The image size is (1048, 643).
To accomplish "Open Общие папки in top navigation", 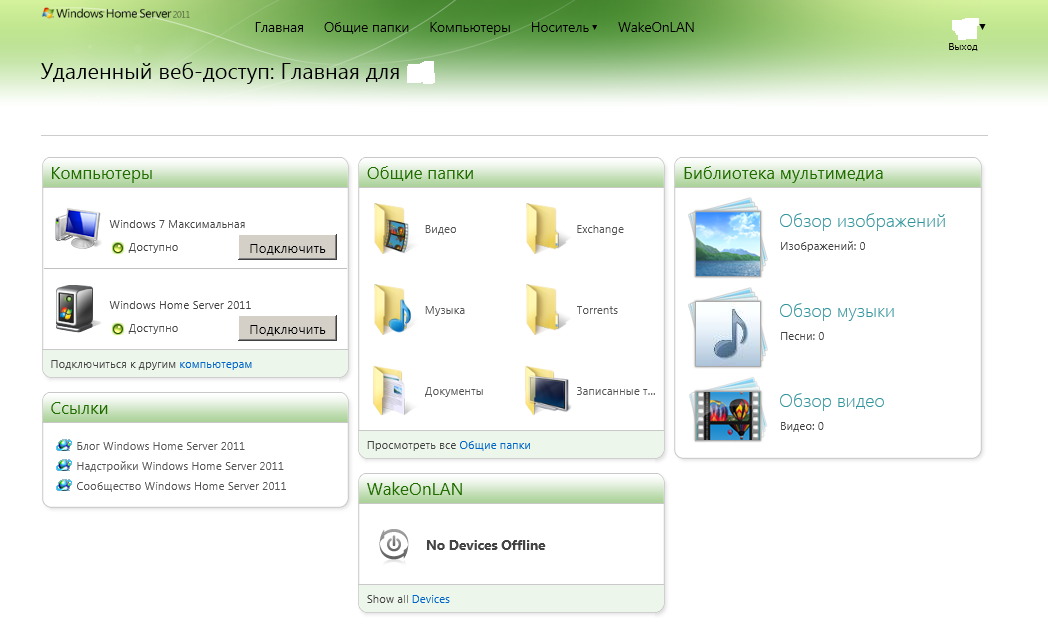I will [x=366, y=27].
